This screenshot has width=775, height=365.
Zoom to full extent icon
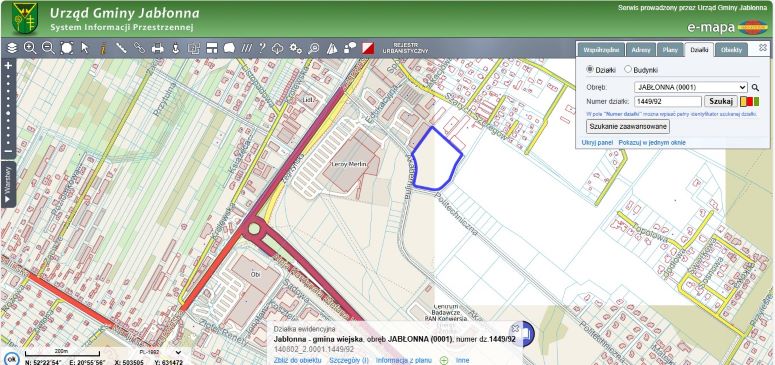click(67, 48)
